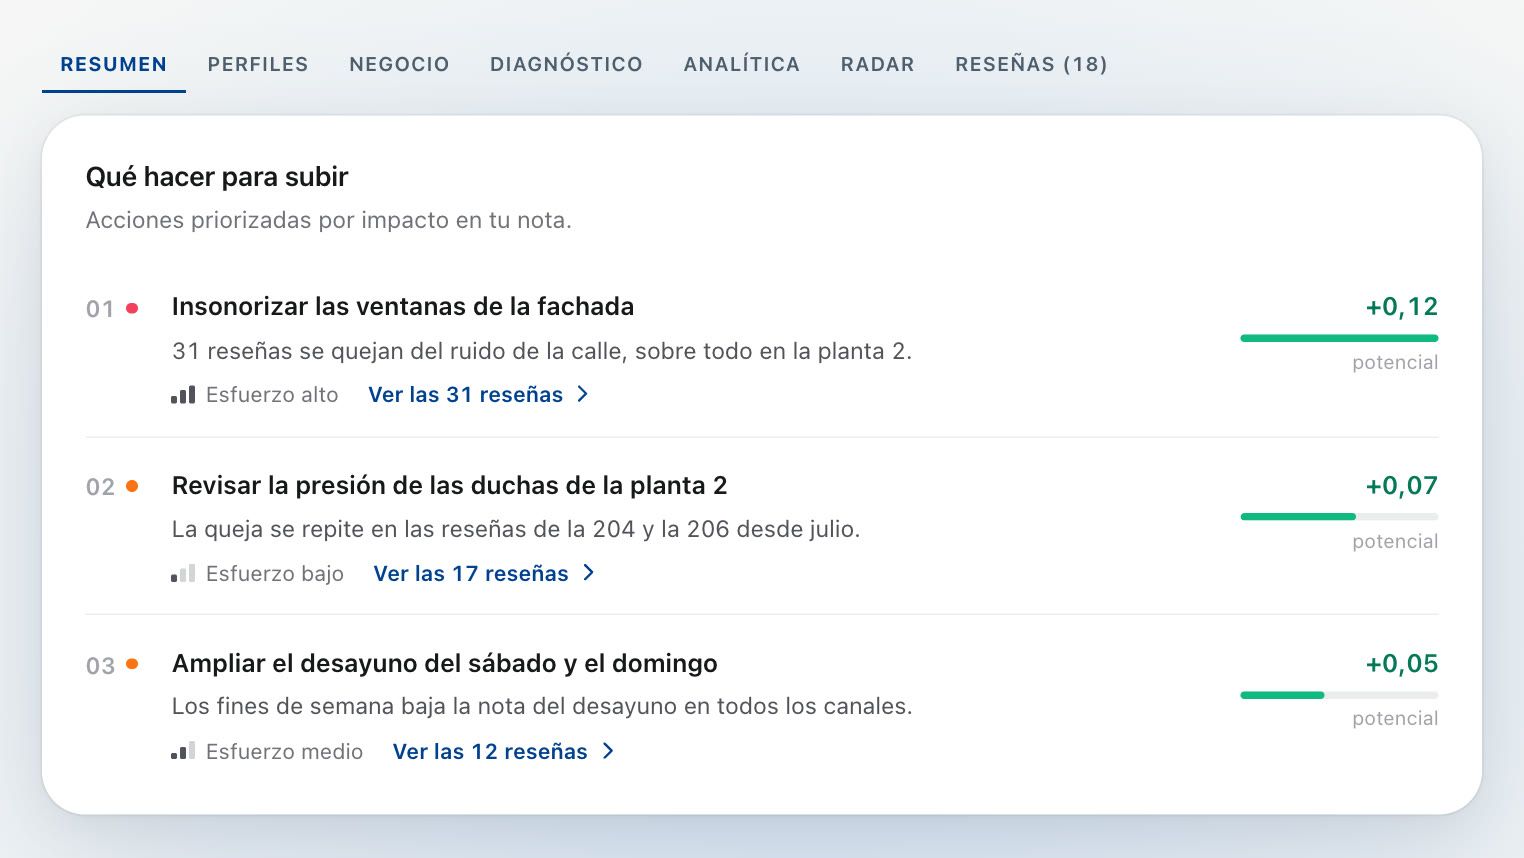The height and width of the screenshot is (858, 1524).
Task: Switch to the Perfiles tab
Action: 258,64
